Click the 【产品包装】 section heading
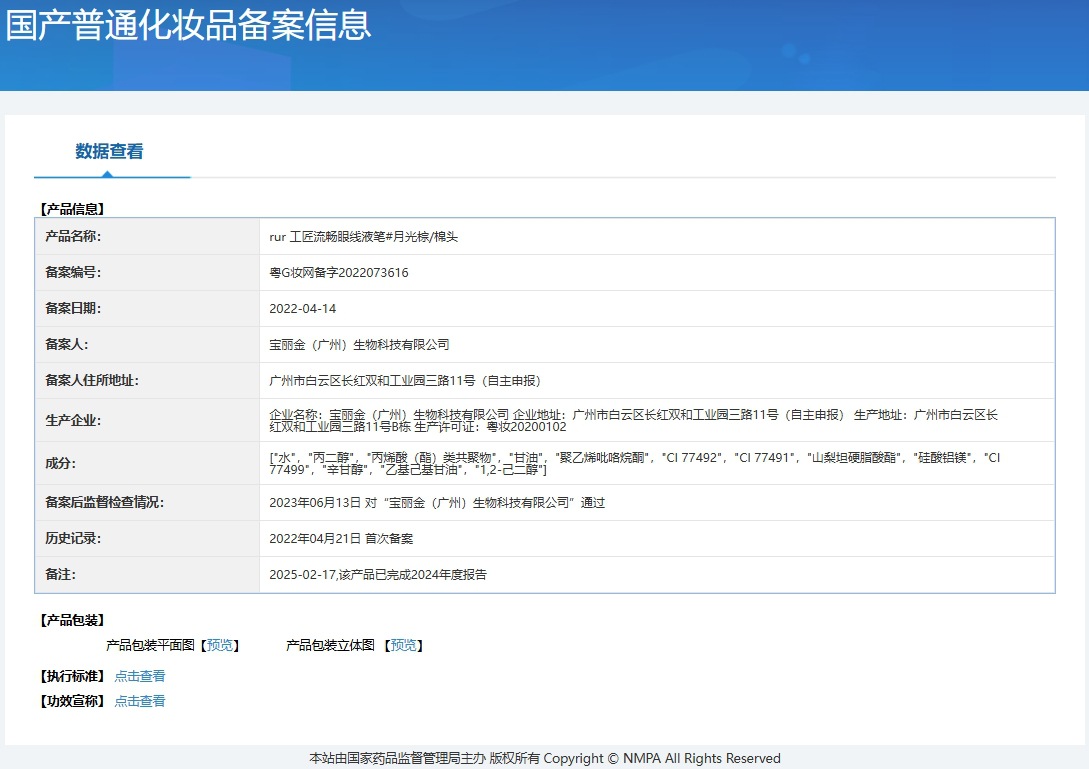1089x769 pixels. point(72,620)
